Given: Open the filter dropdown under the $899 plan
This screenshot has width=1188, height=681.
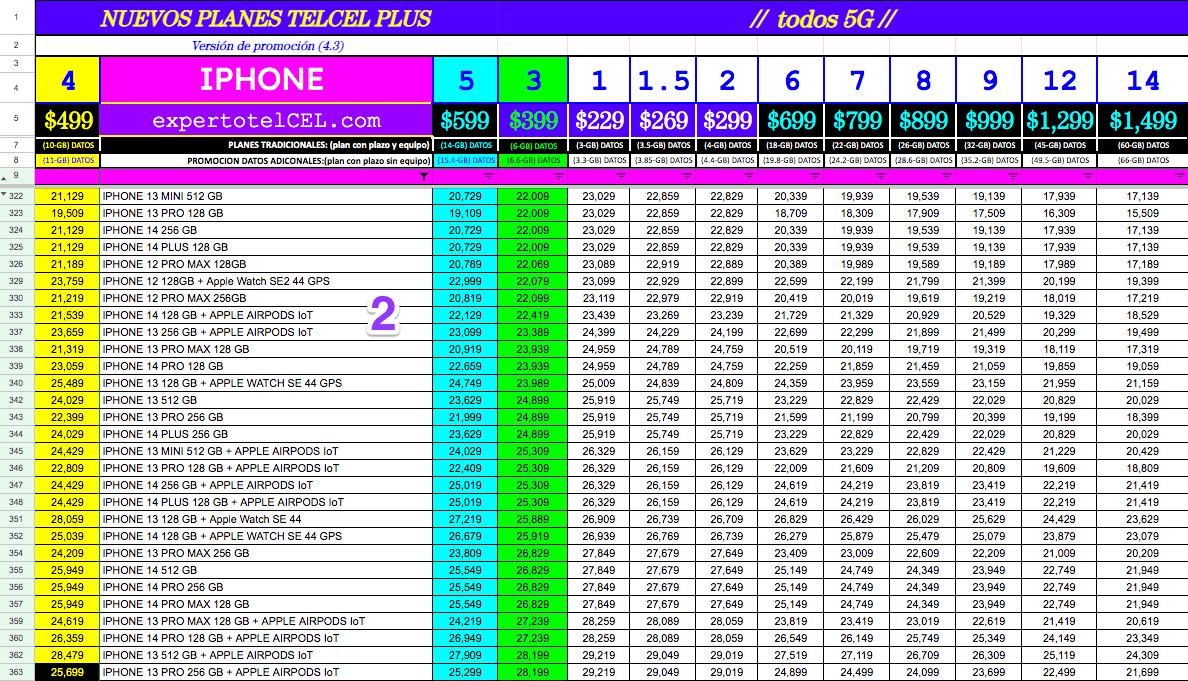Looking at the screenshot, I should click(x=946, y=176).
